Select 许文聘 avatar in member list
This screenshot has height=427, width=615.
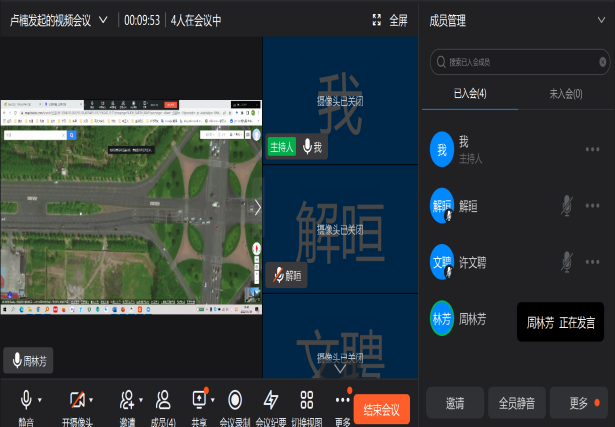[442, 262]
